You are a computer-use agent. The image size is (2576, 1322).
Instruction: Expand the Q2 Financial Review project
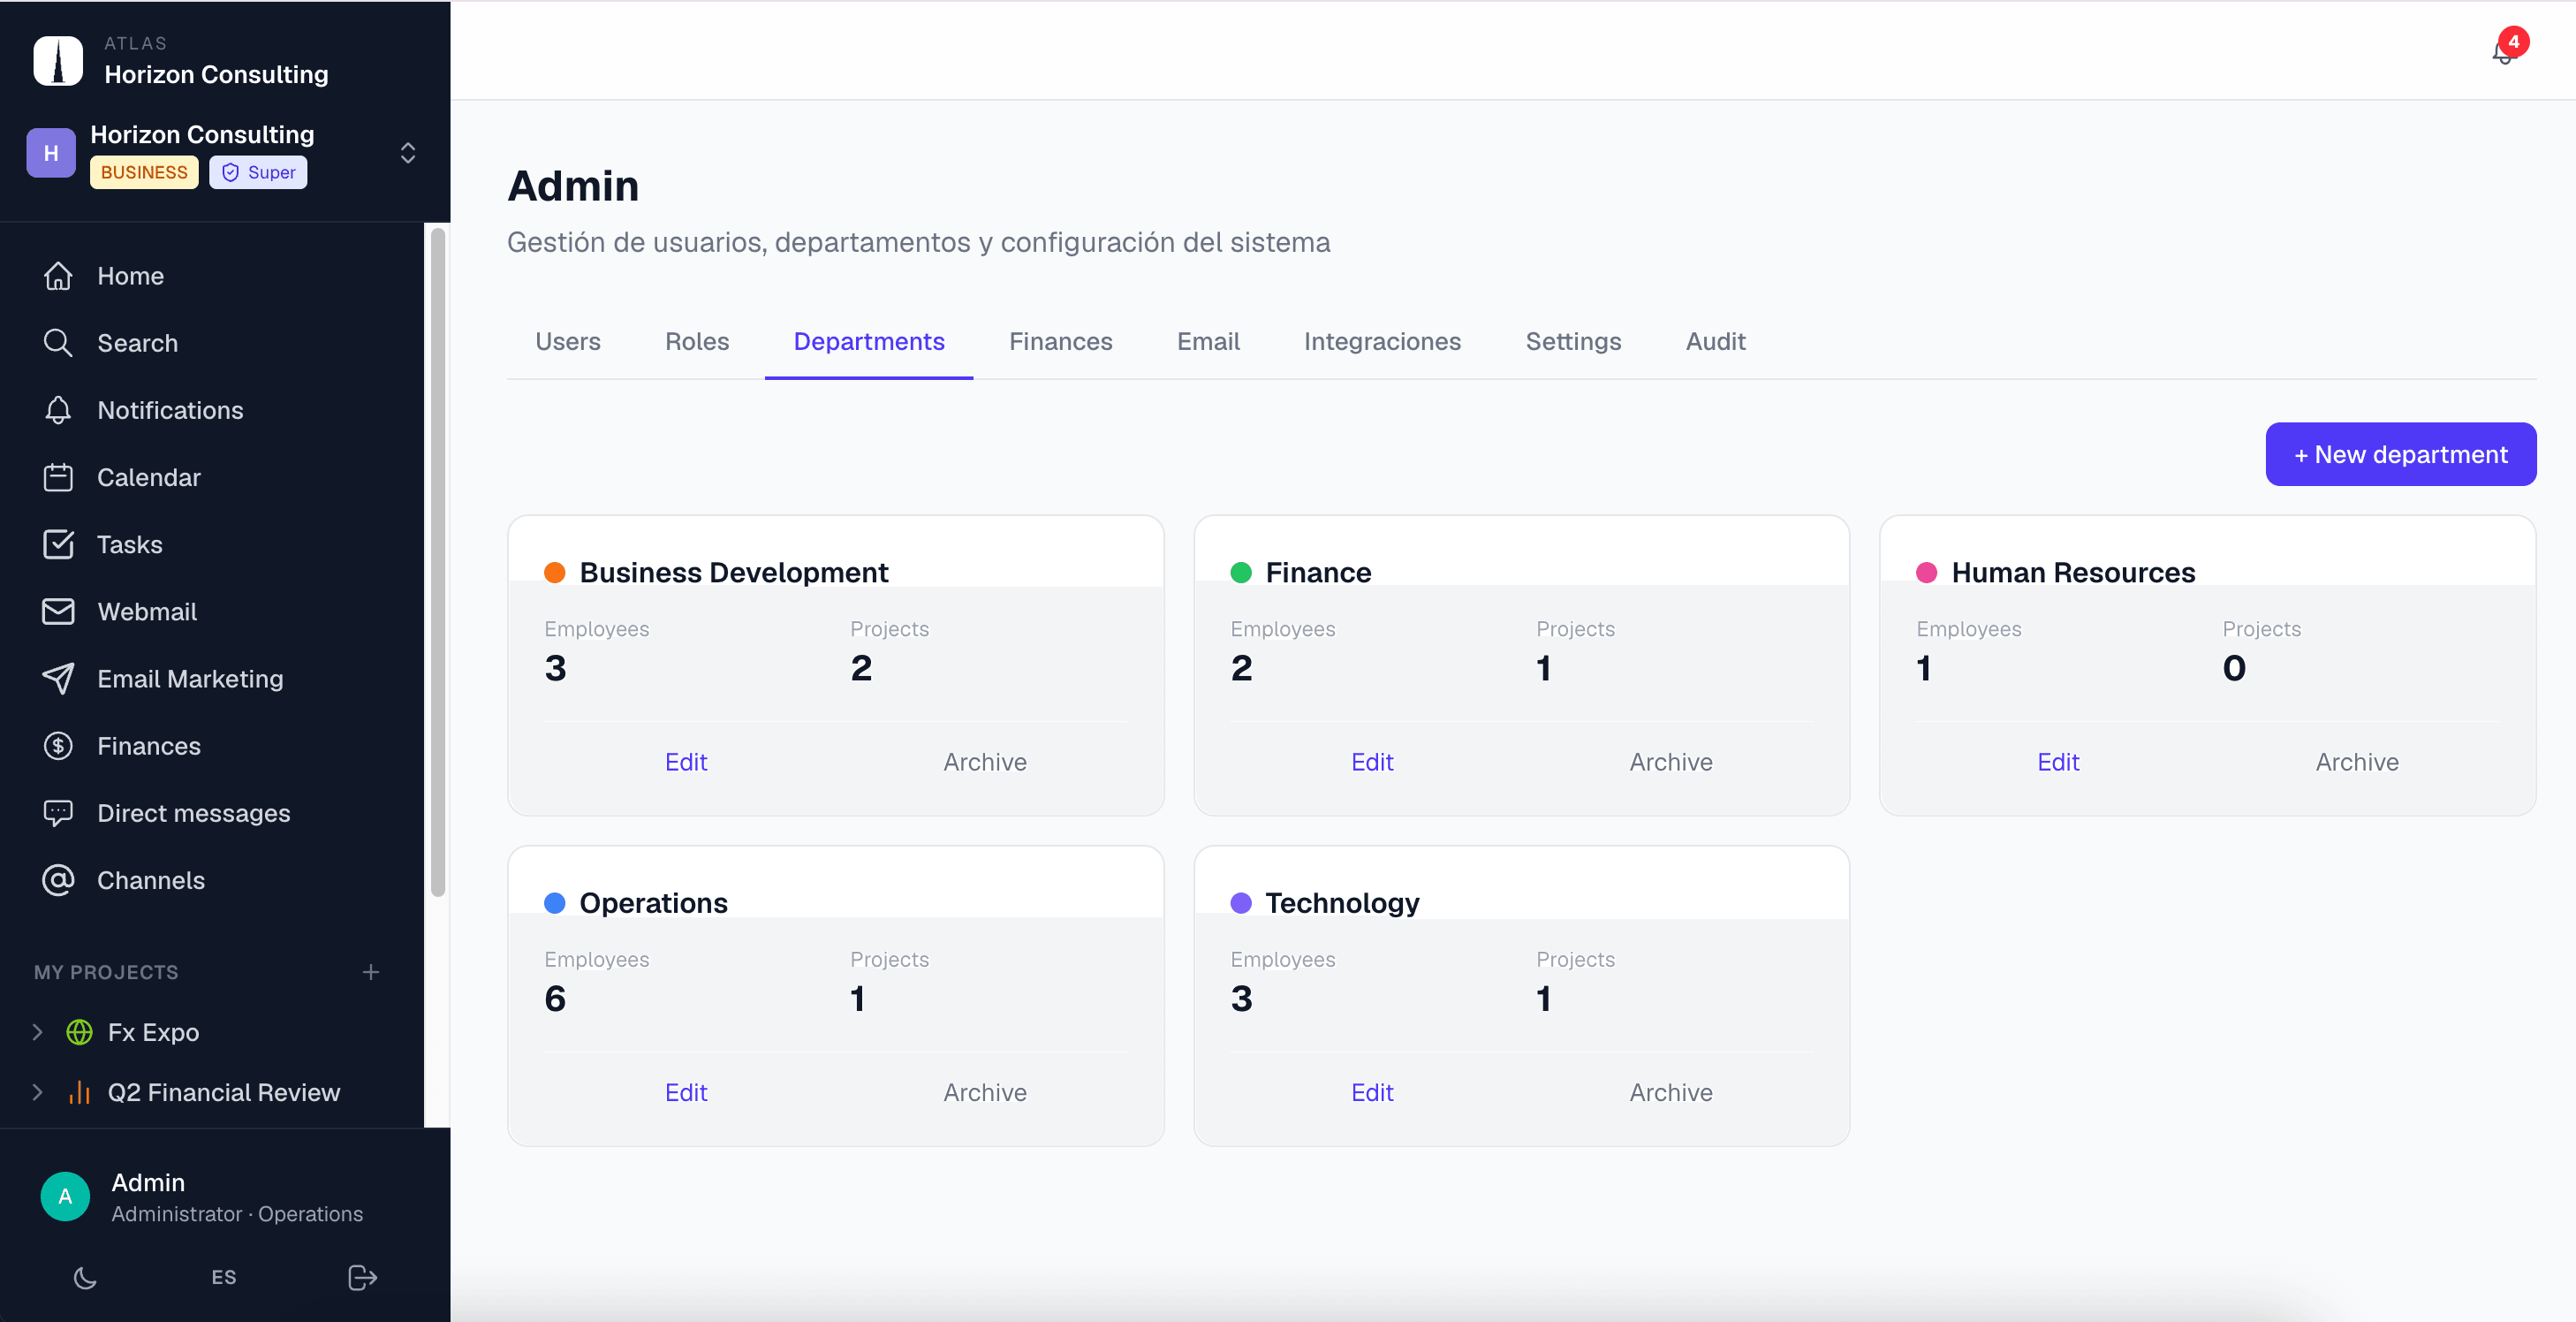[x=37, y=1092]
